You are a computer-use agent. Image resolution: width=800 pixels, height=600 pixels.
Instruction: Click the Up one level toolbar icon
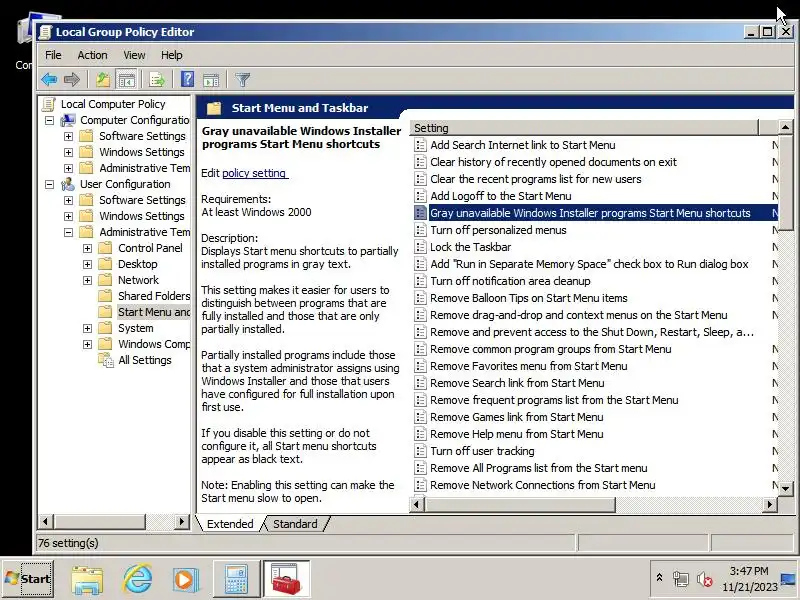[x=103, y=80]
